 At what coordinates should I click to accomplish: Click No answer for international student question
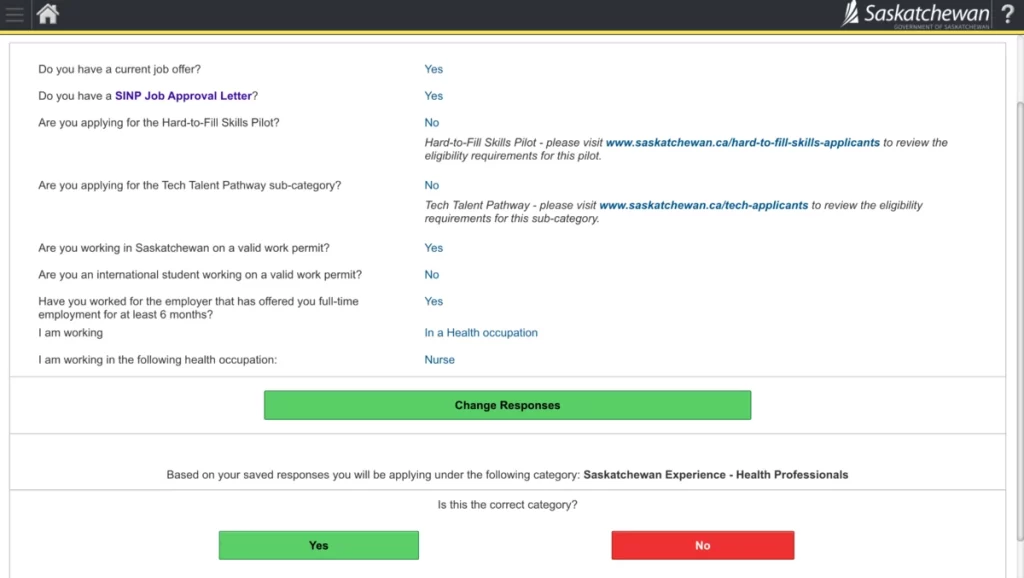431,274
